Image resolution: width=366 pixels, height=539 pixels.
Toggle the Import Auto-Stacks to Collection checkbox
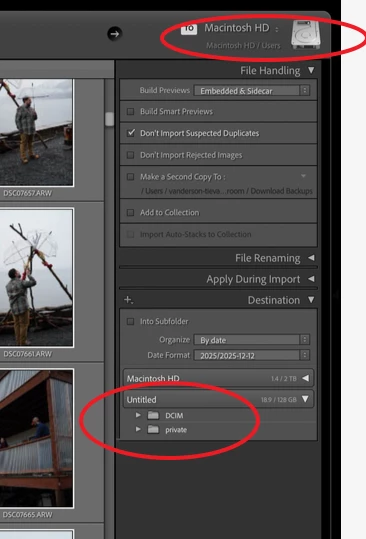pos(130,234)
